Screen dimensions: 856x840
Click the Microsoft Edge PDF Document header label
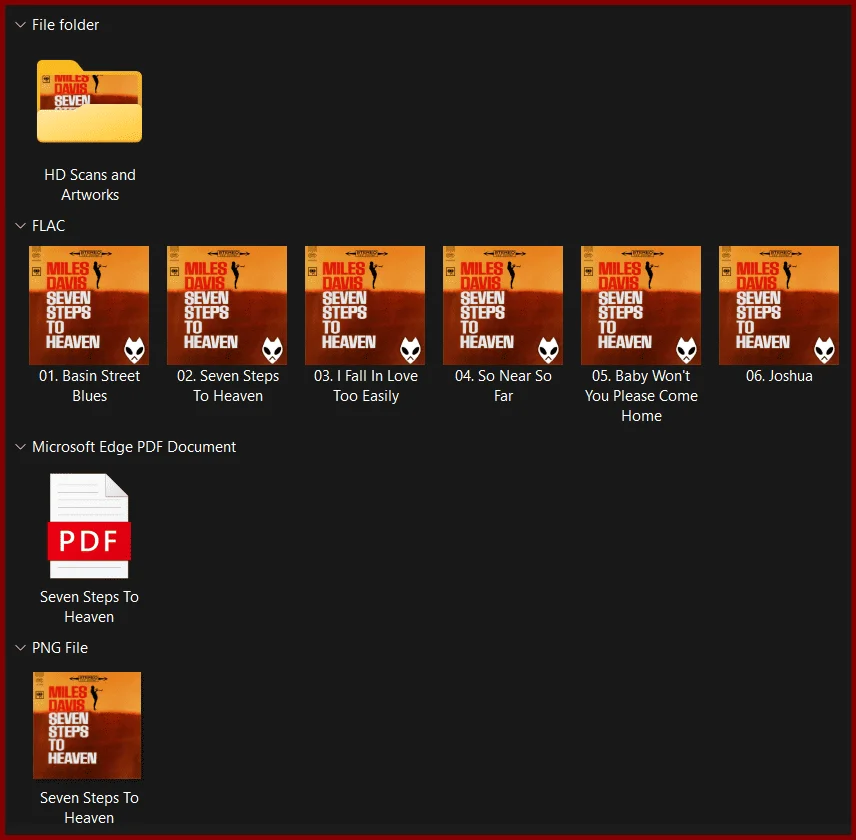click(x=134, y=446)
